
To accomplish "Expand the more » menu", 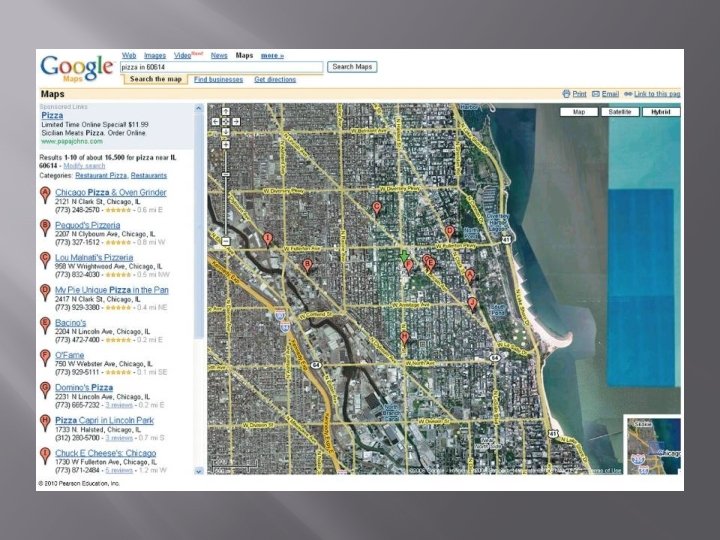I will point(272,56).
